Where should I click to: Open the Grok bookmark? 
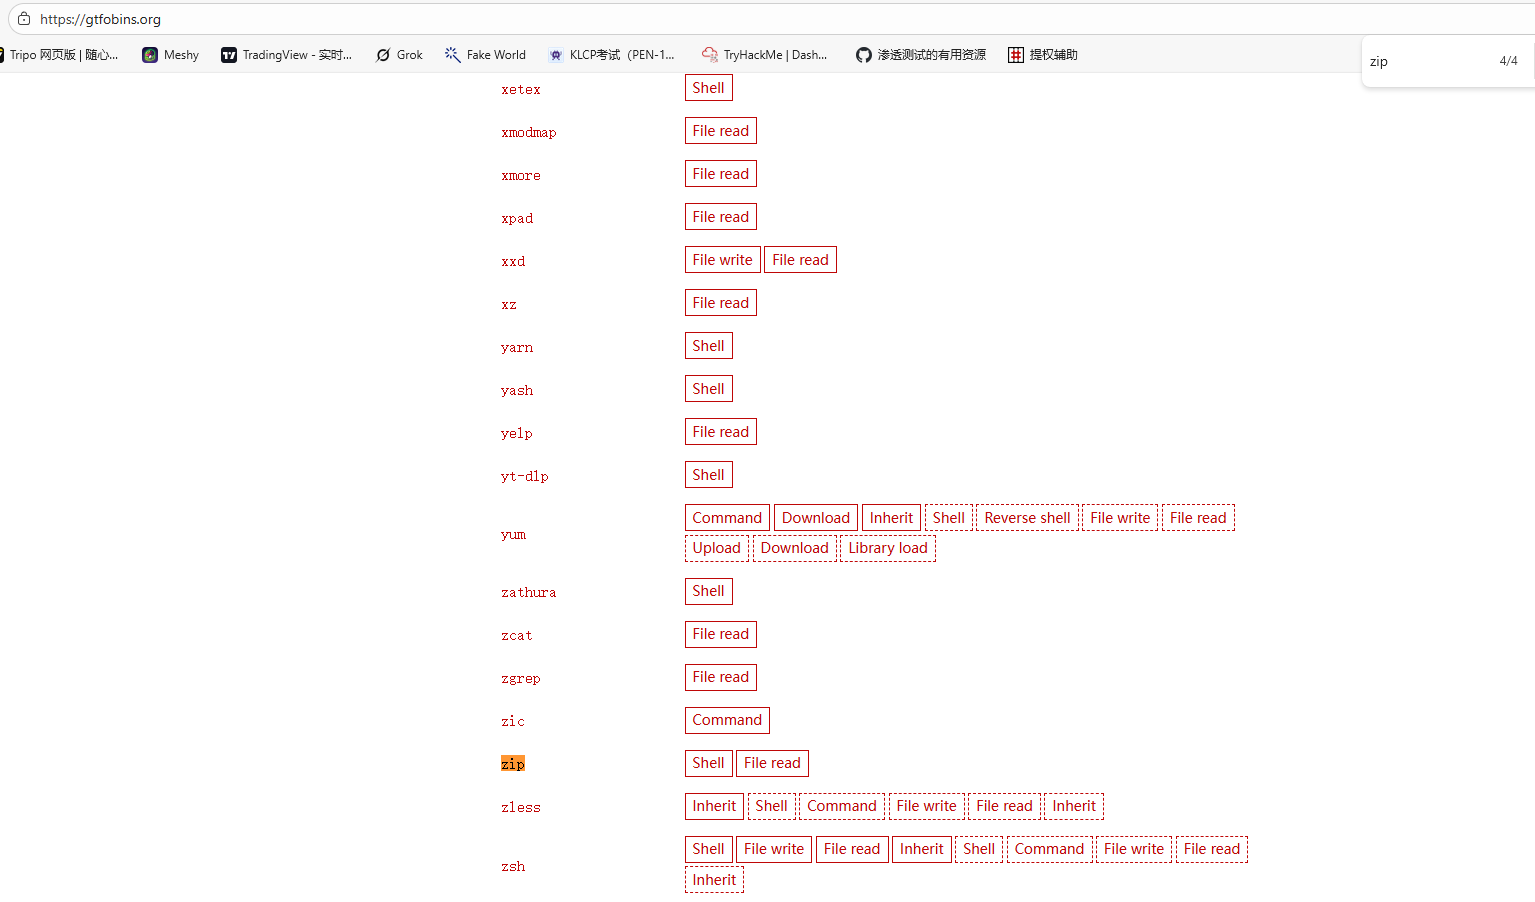point(399,55)
